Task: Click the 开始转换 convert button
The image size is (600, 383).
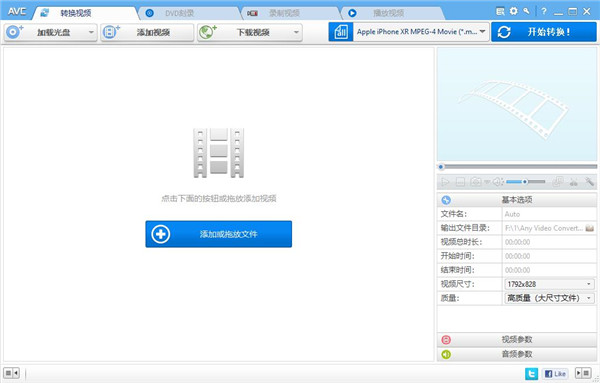Action: pos(544,32)
